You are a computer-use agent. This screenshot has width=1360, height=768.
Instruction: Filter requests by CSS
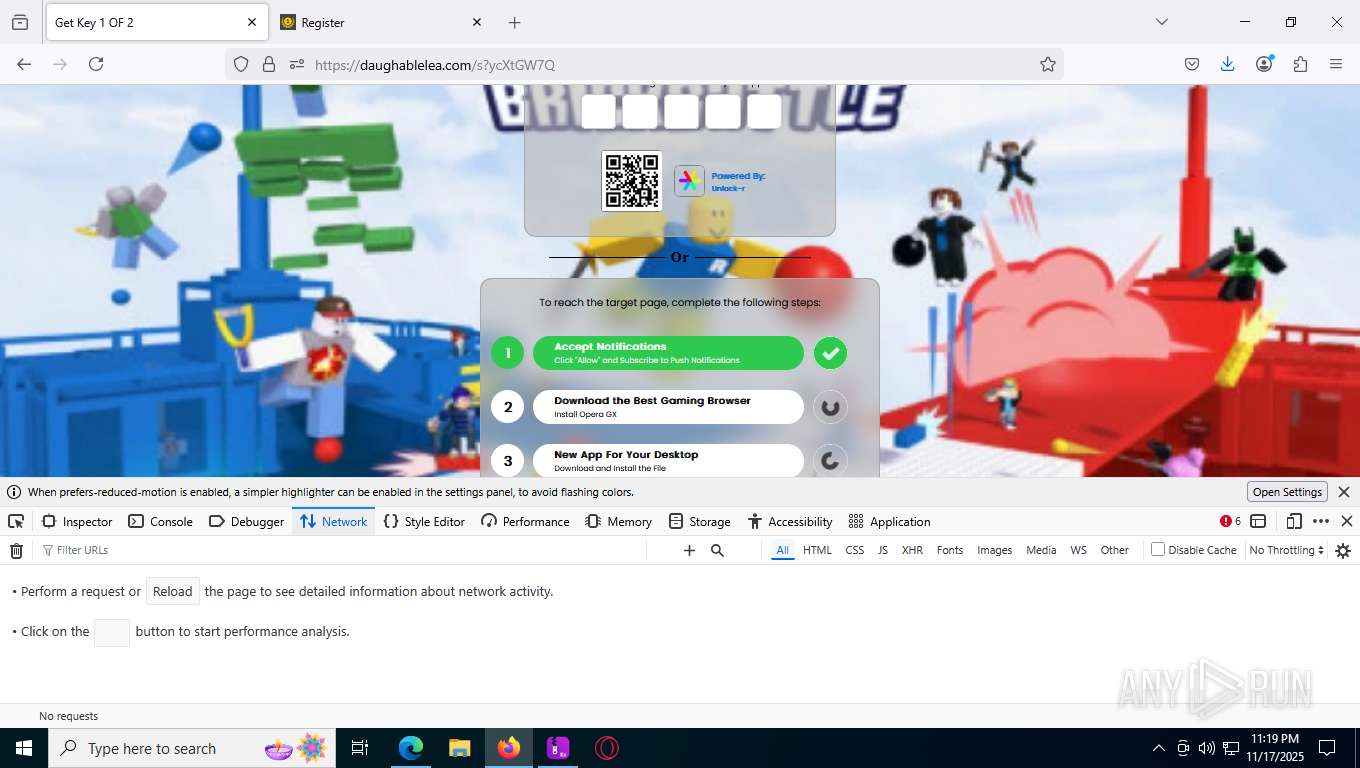click(854, 550)
